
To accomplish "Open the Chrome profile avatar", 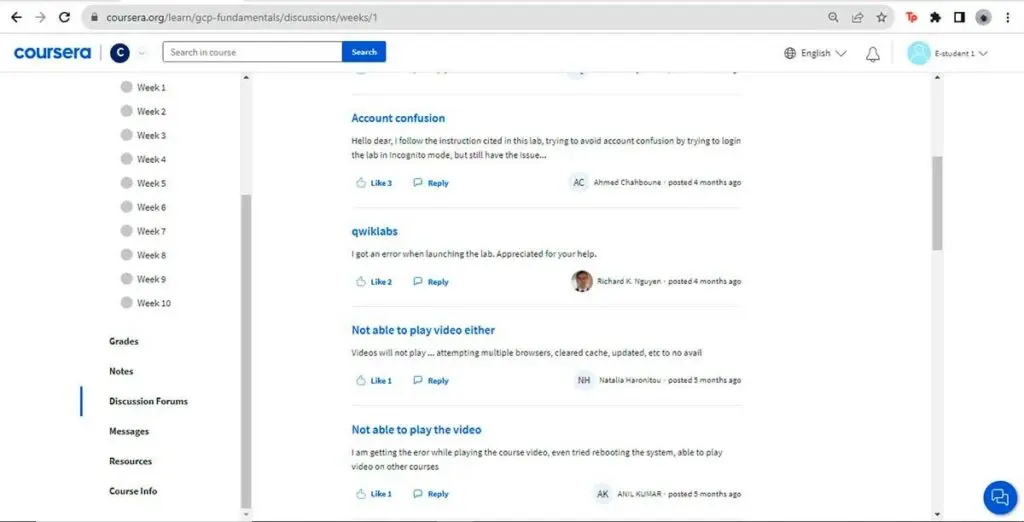I will point(984,18).
